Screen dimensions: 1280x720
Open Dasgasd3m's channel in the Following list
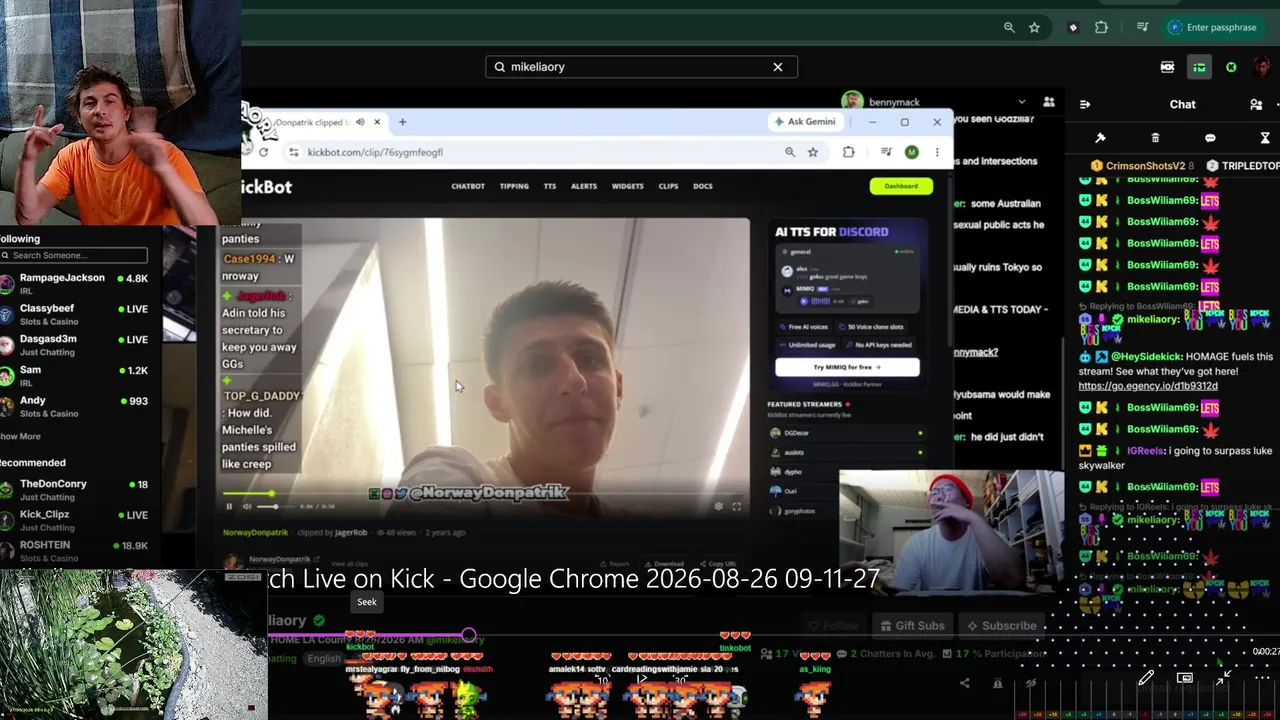click(x=76, y=344)
